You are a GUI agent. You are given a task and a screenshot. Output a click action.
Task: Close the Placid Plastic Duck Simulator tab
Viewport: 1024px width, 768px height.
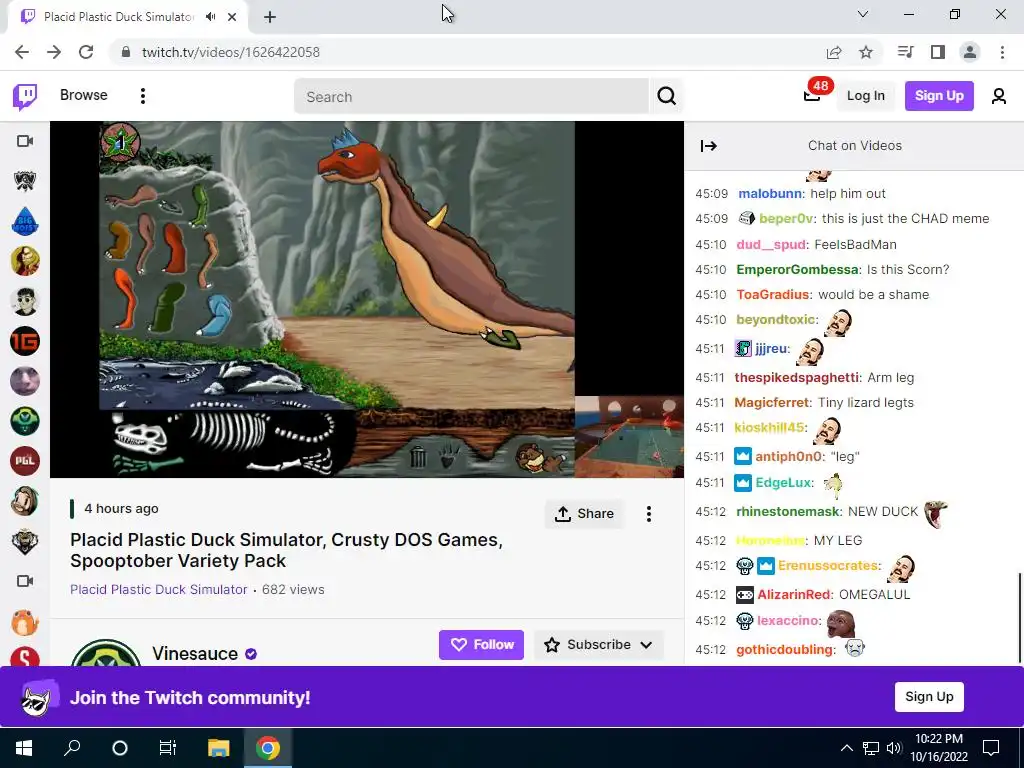232,17
